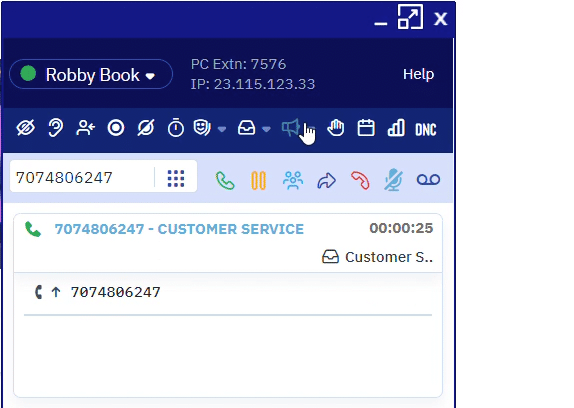This screenshot has width=574, height=408.
Task: Click the crossed-out eye icon in toolbar
Action: [x=26, y=128]
